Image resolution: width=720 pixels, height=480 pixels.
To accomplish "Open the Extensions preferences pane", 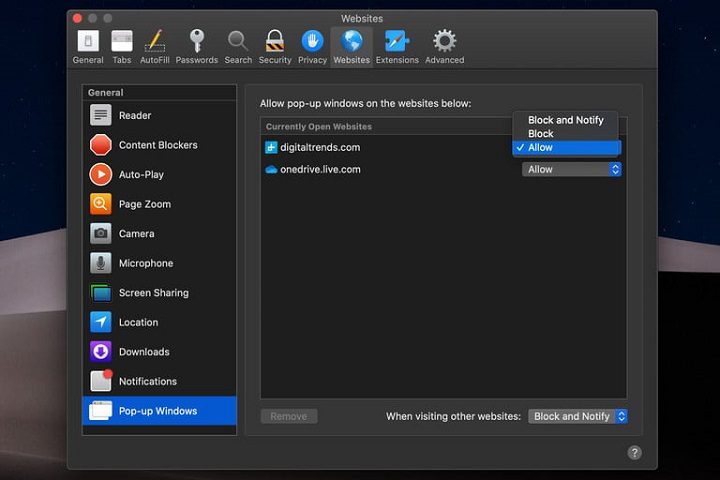I will point(397,46).
